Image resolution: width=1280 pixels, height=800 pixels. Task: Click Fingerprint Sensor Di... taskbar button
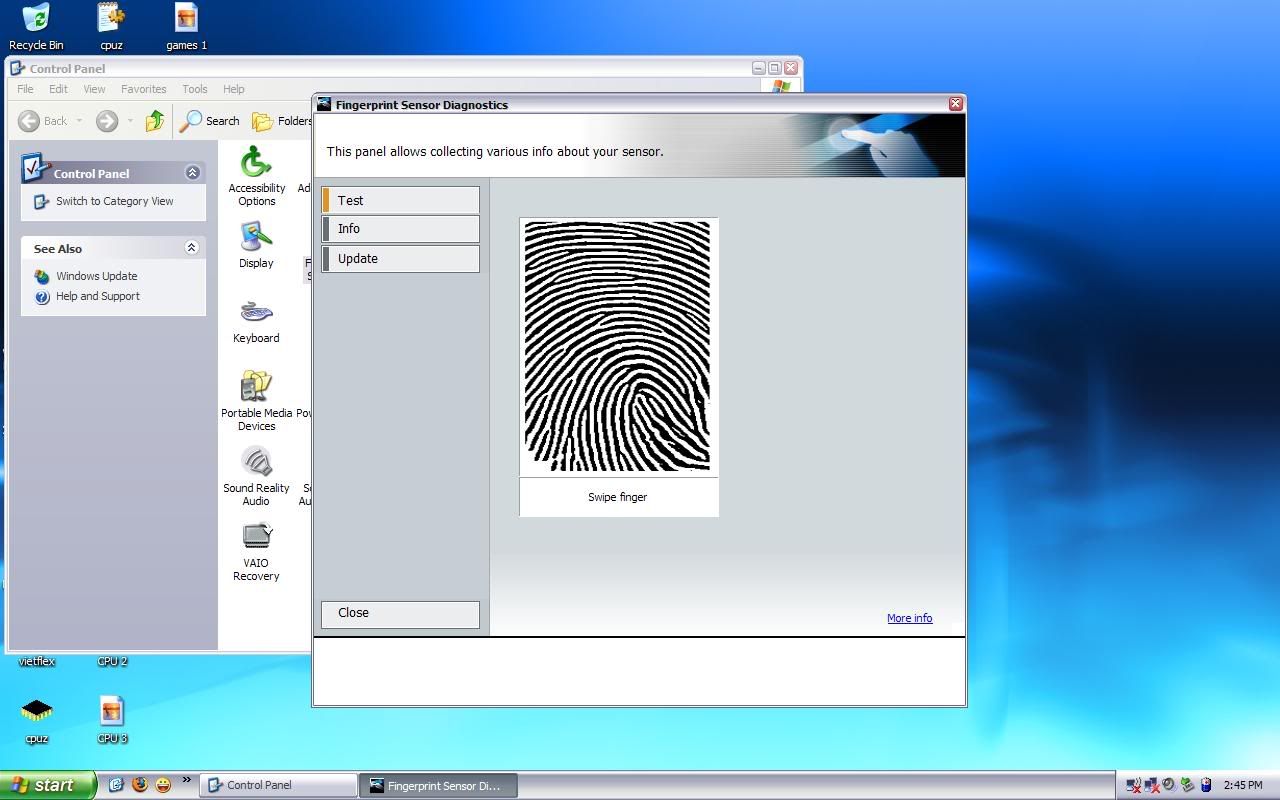440,785
